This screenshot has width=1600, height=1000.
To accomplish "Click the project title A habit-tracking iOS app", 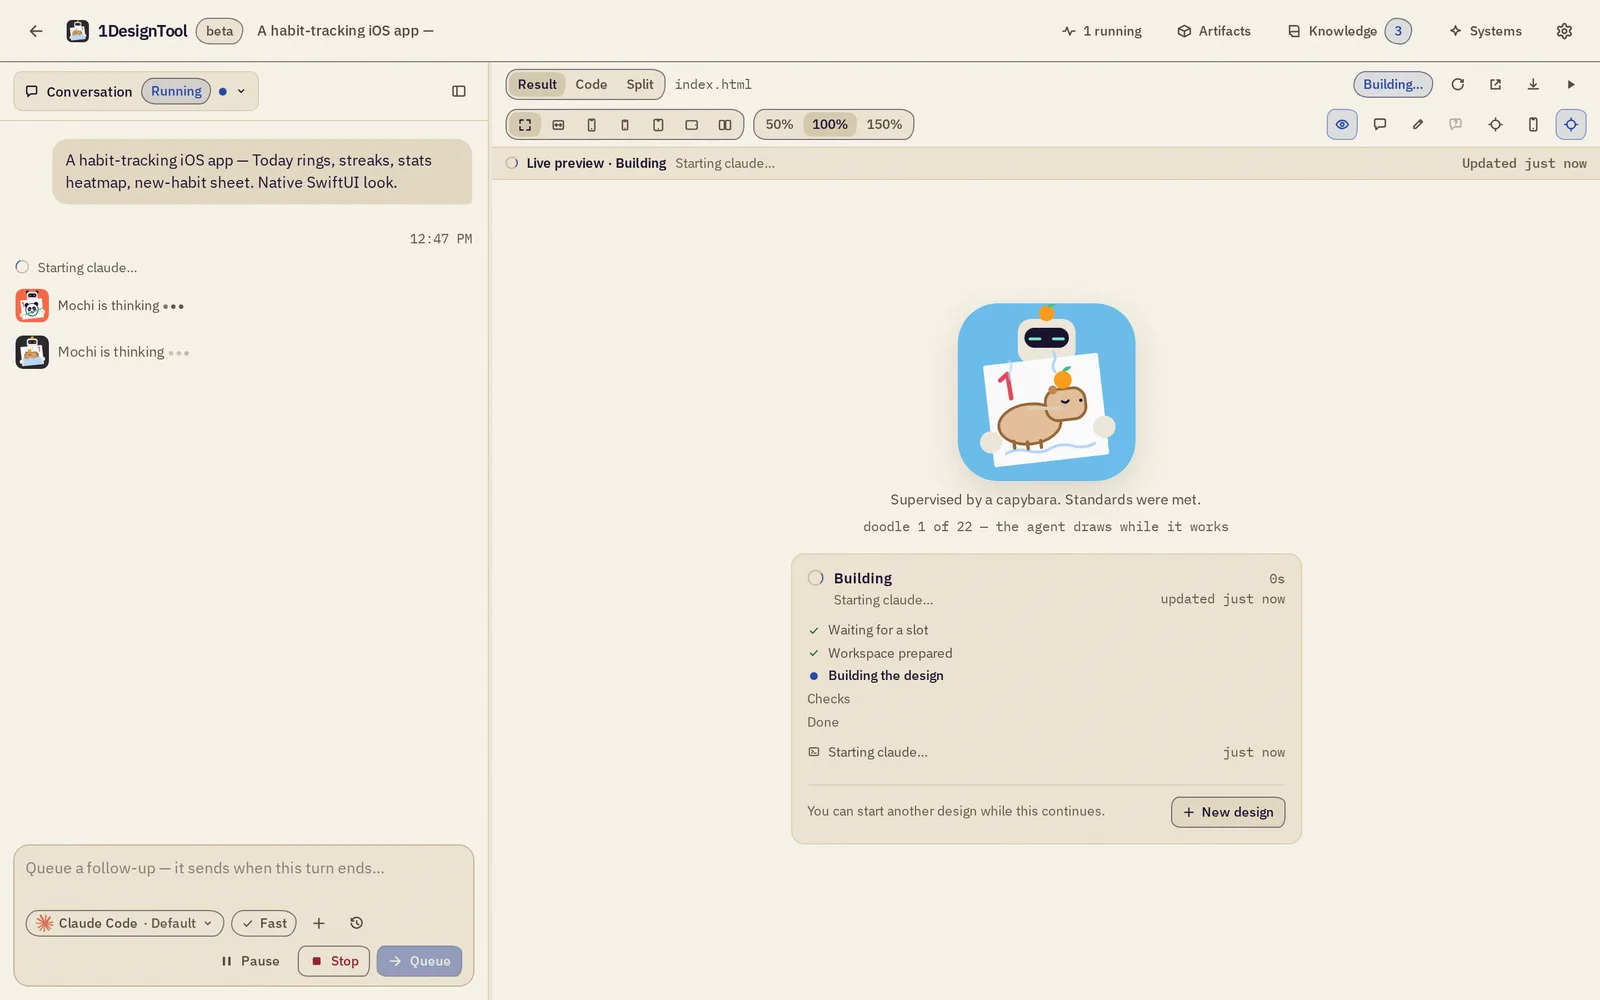I will 345,31.
